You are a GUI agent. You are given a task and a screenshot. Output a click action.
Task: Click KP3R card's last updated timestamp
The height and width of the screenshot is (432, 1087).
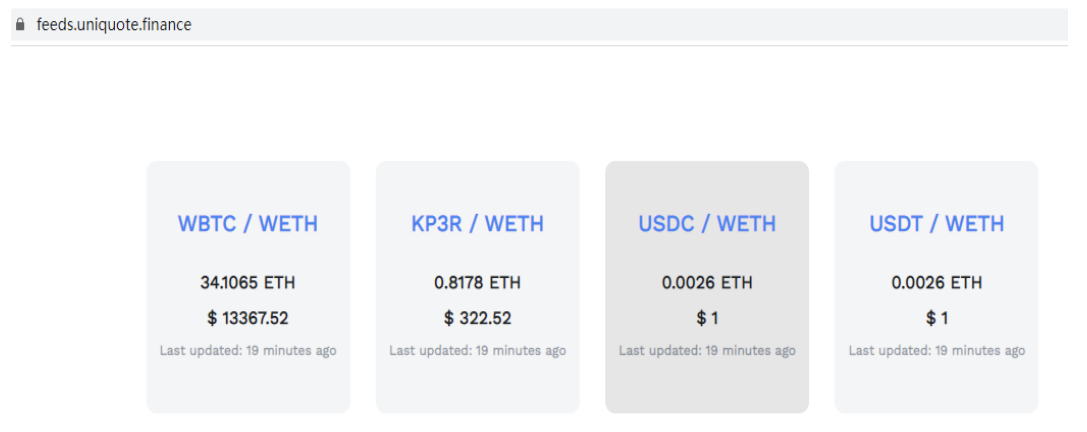[x=478, y=351]
